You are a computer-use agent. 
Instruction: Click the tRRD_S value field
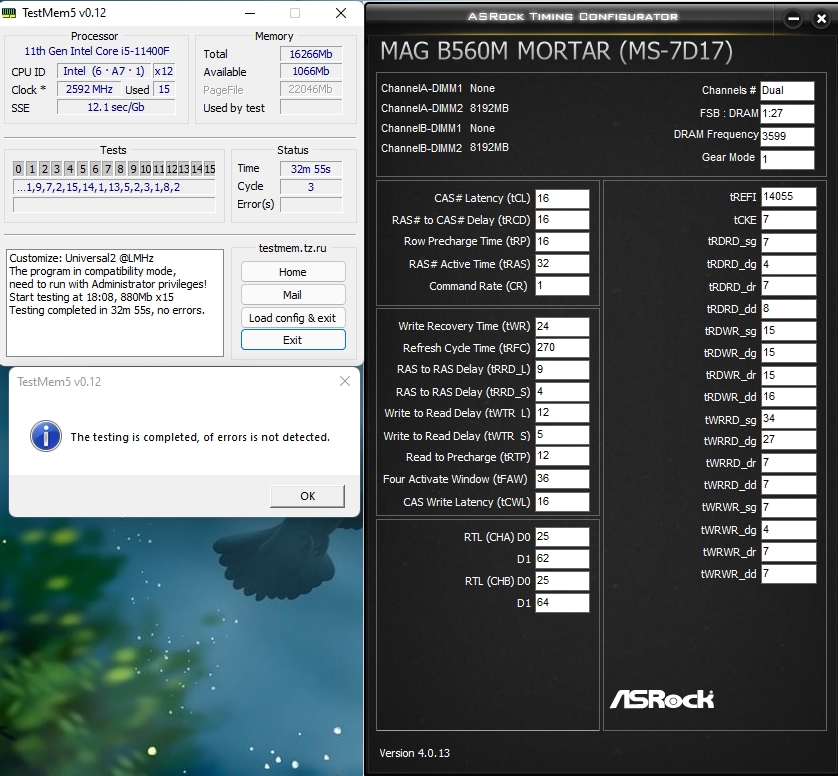coord(562,392)
